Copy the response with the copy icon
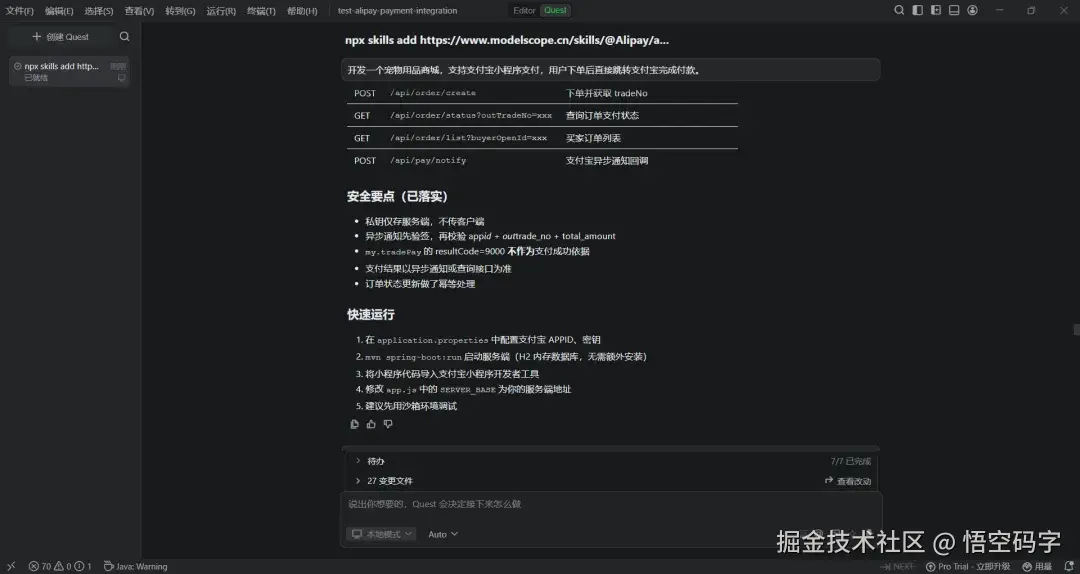Screen dimensions: 1080x574 [355, 424]
